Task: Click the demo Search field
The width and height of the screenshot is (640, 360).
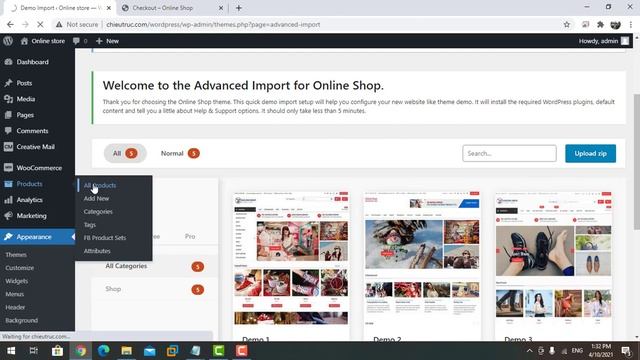Action: pyautogui.click(x=509, y=153)
